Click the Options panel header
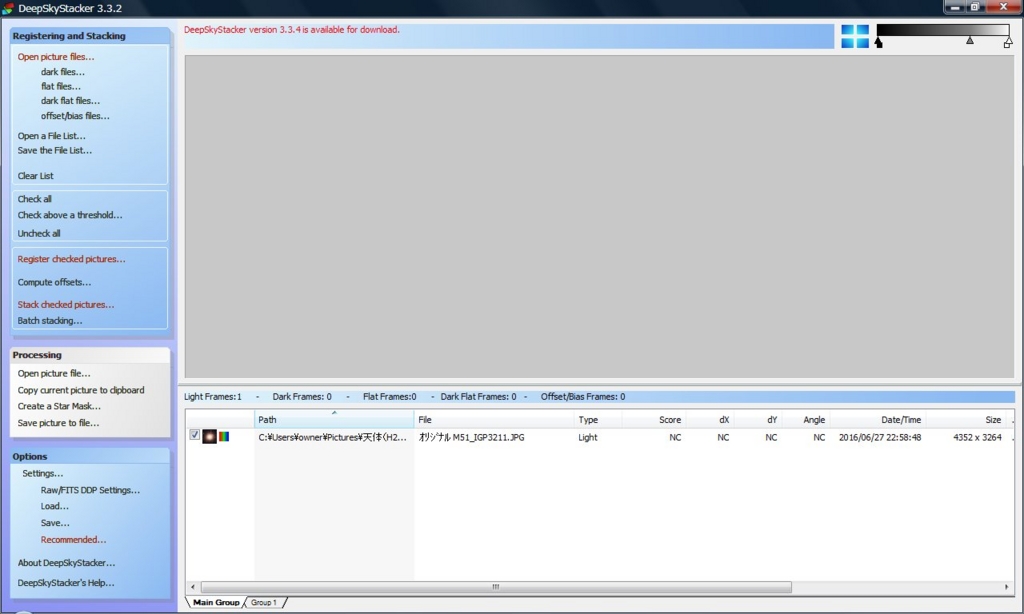 click(90, 456)
